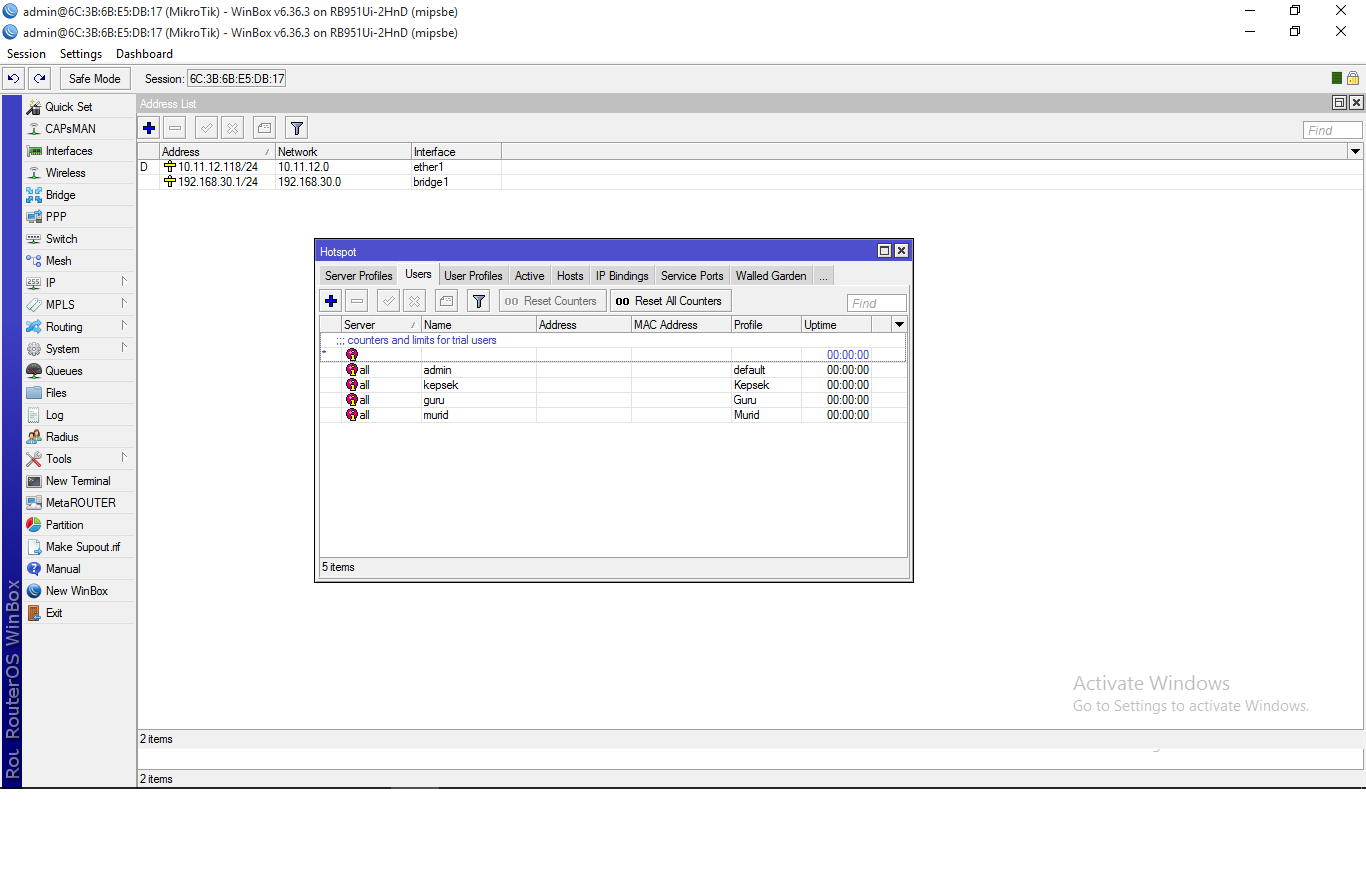Image resolution: width=1366 pixels, height=870 pixels.
Task: Click the Undo arrow in WinBox toolbar
Action: click(x=14, y=78)
